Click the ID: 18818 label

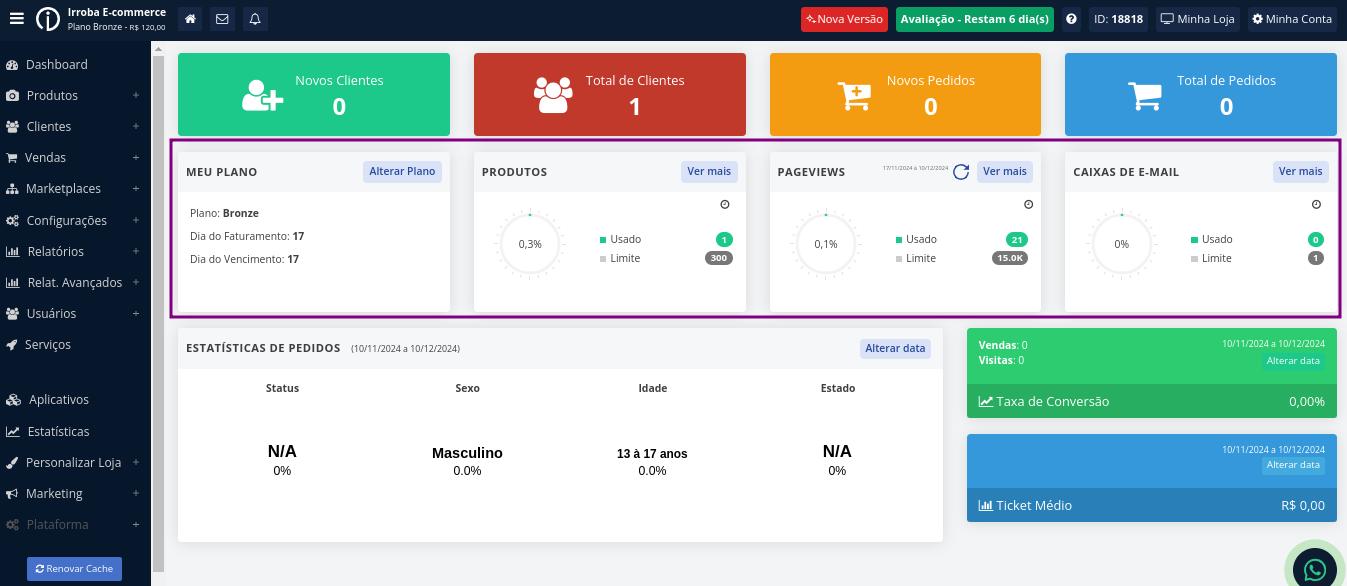[1118, 19]
